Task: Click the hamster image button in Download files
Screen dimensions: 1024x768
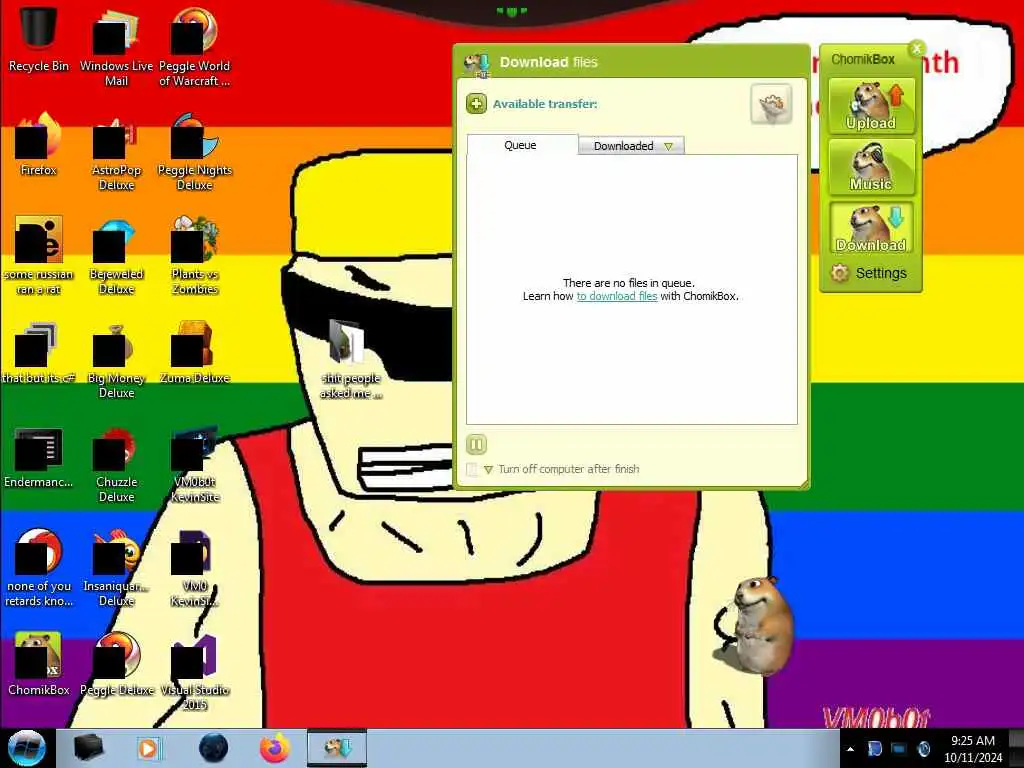Action: tap(771, 104)
